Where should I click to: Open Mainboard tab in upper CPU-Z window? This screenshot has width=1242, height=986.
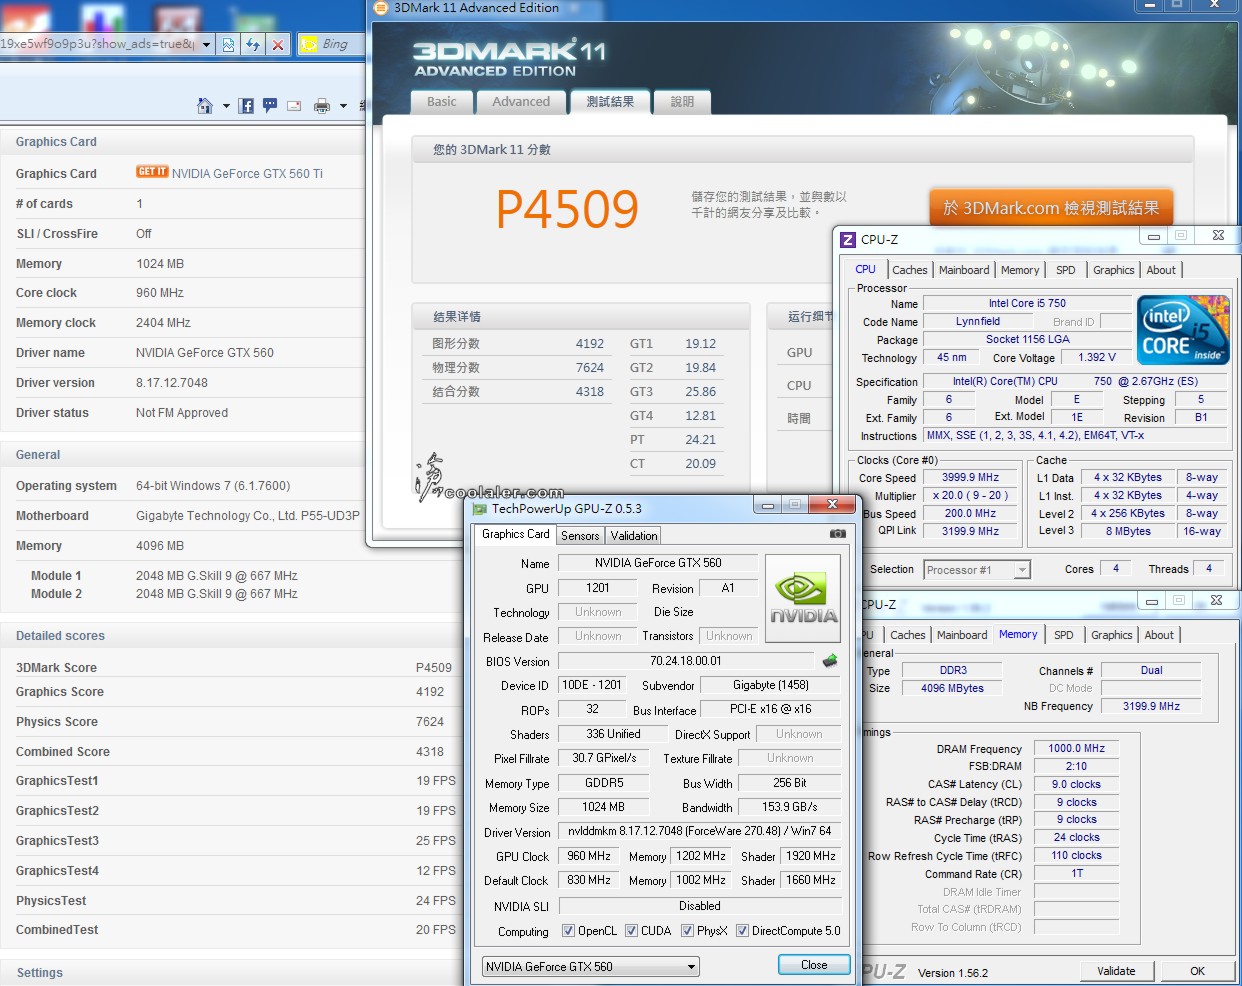pos(964,270)
